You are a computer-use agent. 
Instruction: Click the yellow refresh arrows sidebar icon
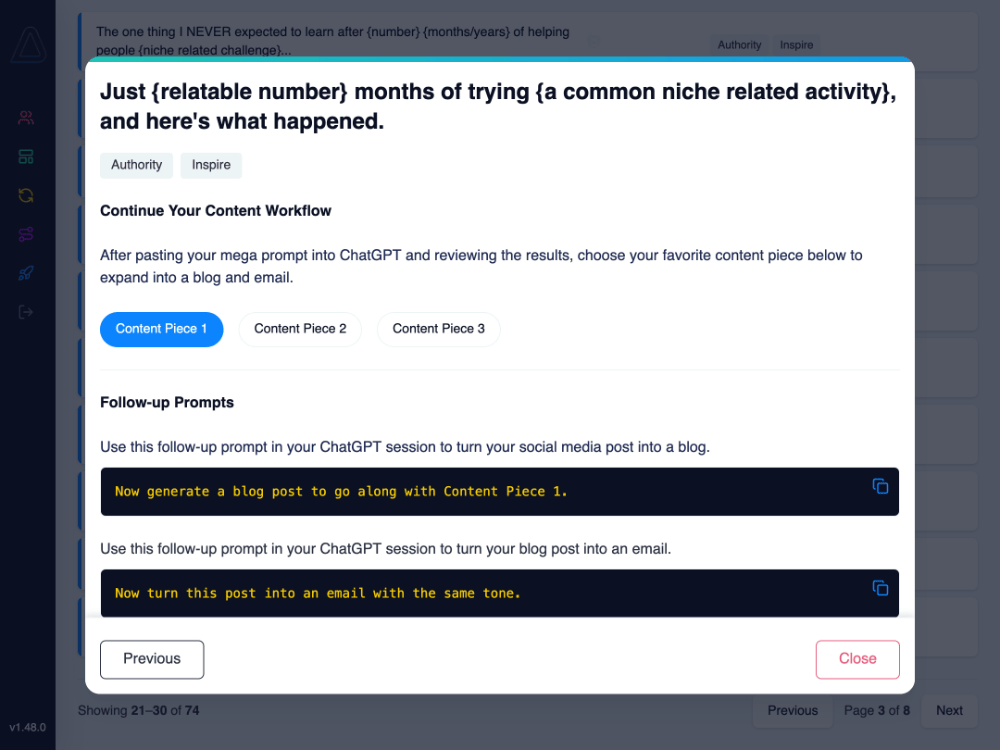pos(26,195)
